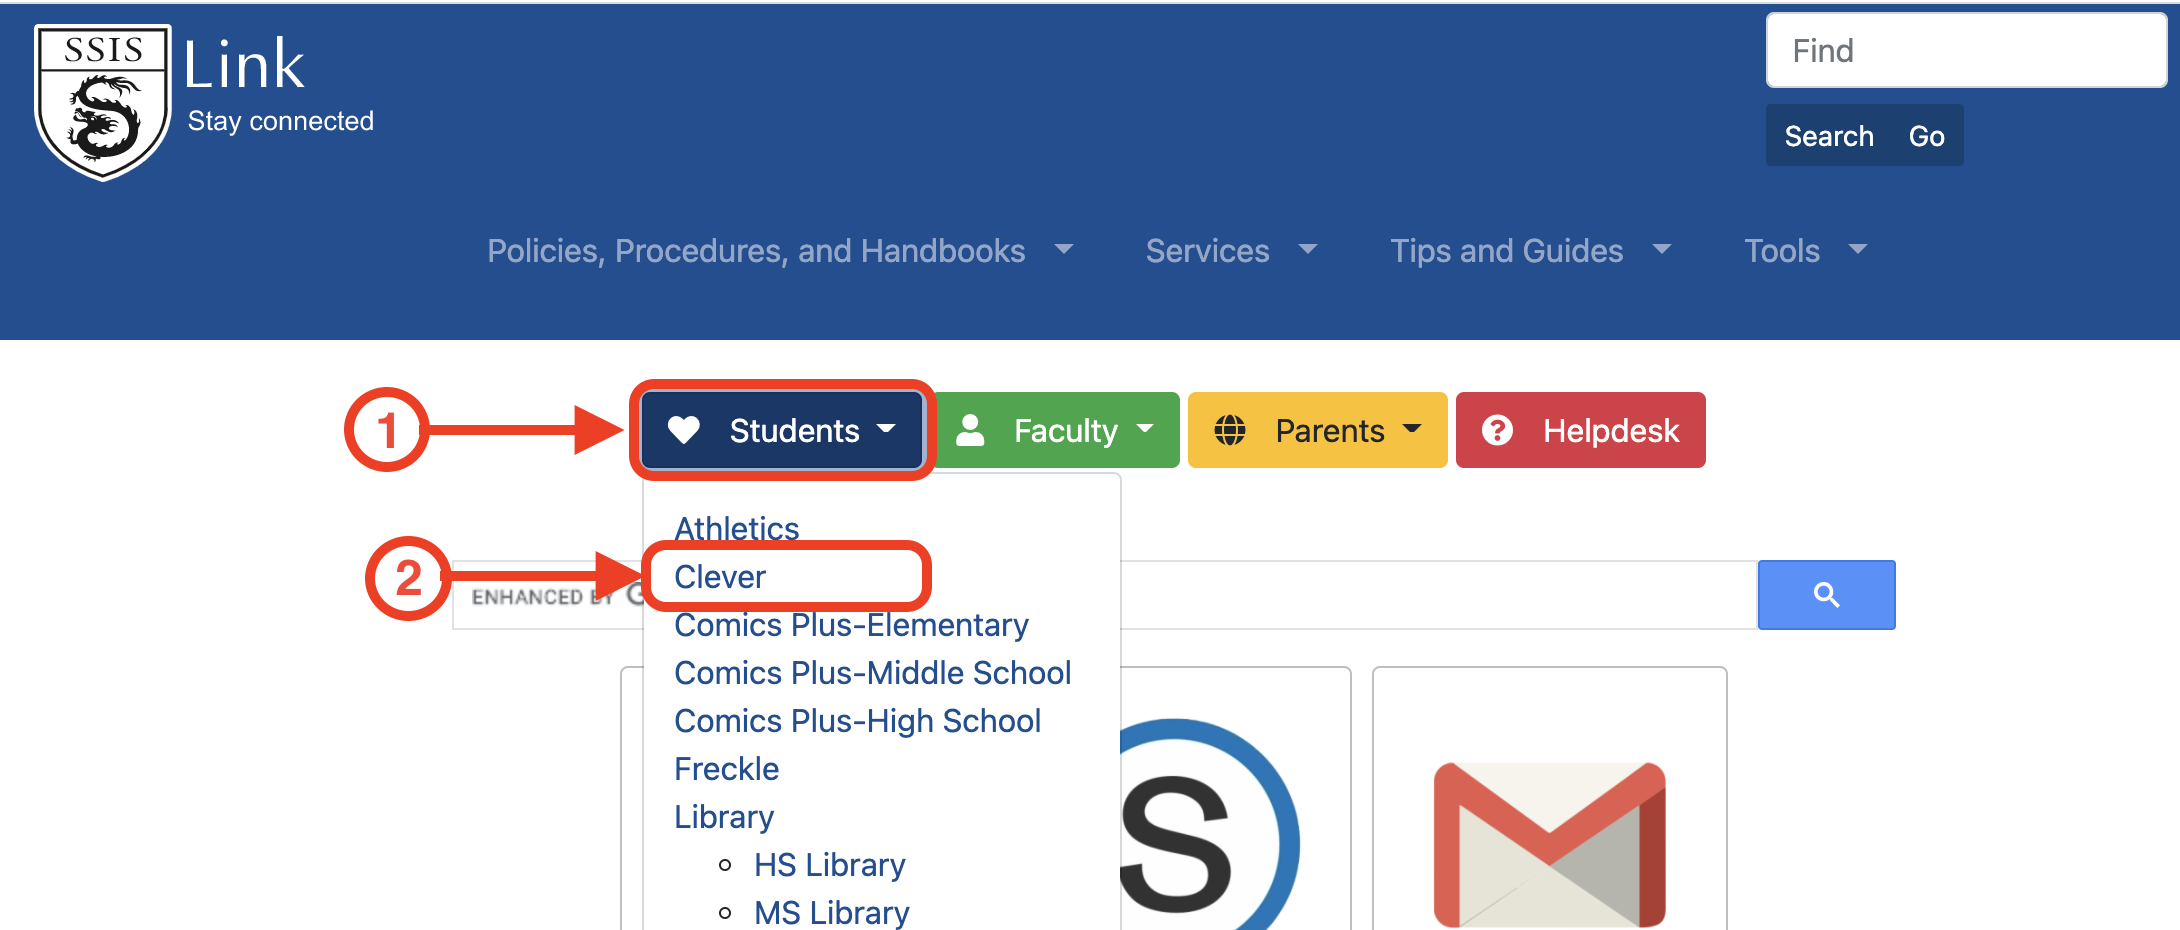Open Comics Plus-Middle School link
The image size is (2180, 930).
[872, 673]
